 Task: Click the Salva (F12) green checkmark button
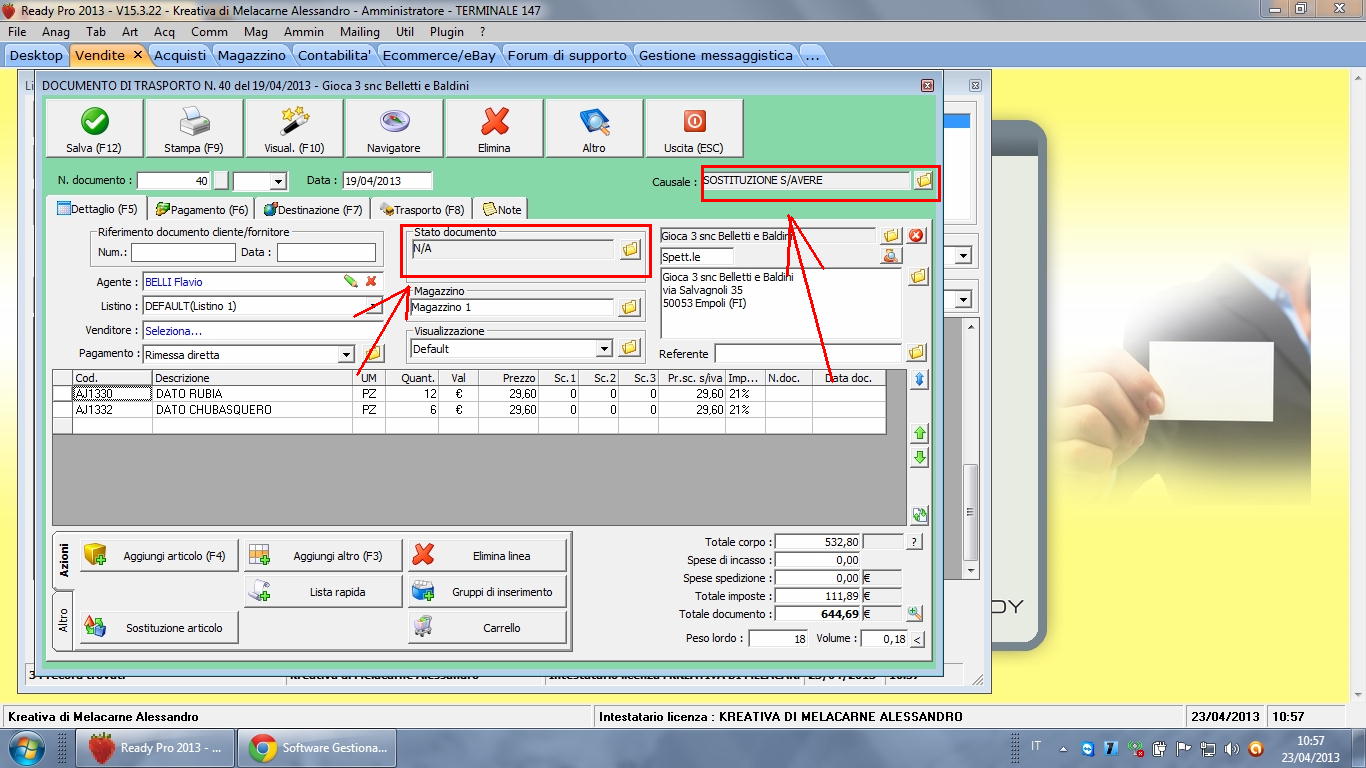tap(94, 129)
